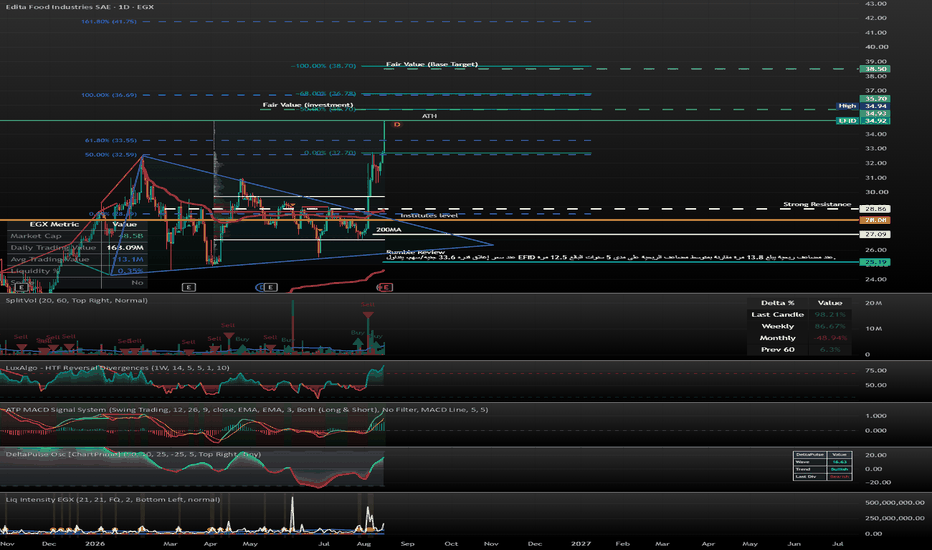Click the Oct label on time axis

[x=451, y=543]
